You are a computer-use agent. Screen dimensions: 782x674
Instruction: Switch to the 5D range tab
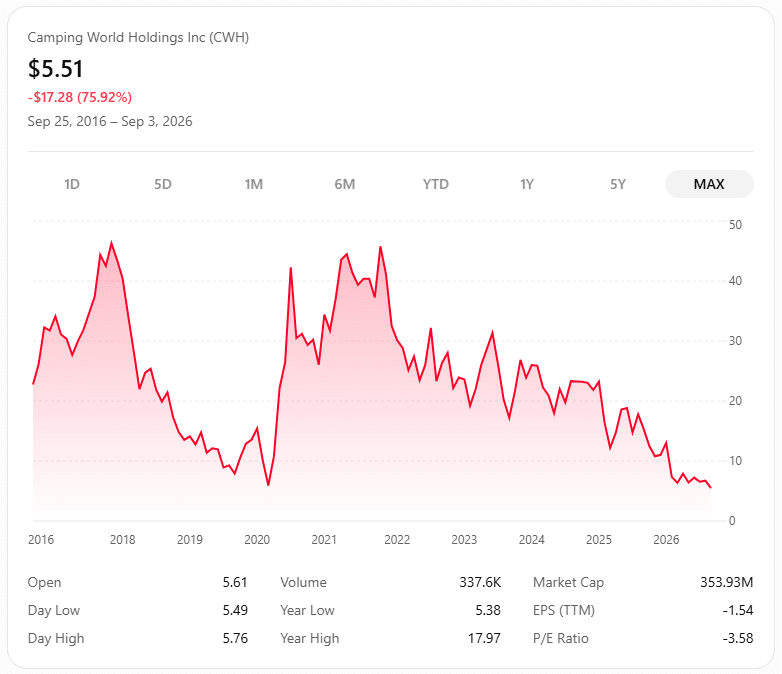163,184
